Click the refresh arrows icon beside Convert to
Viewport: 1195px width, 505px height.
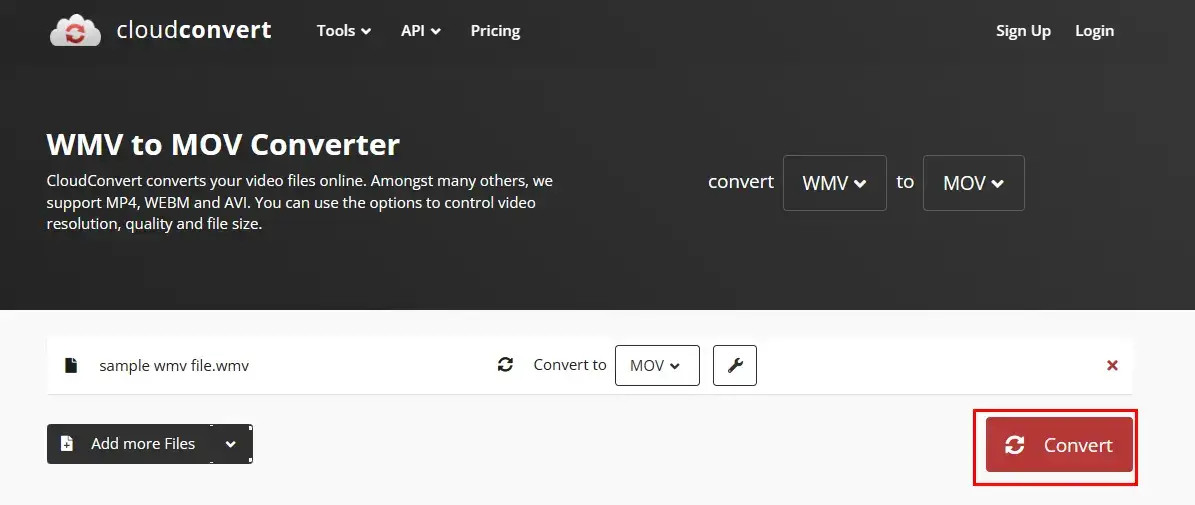(x=505, y=365)
